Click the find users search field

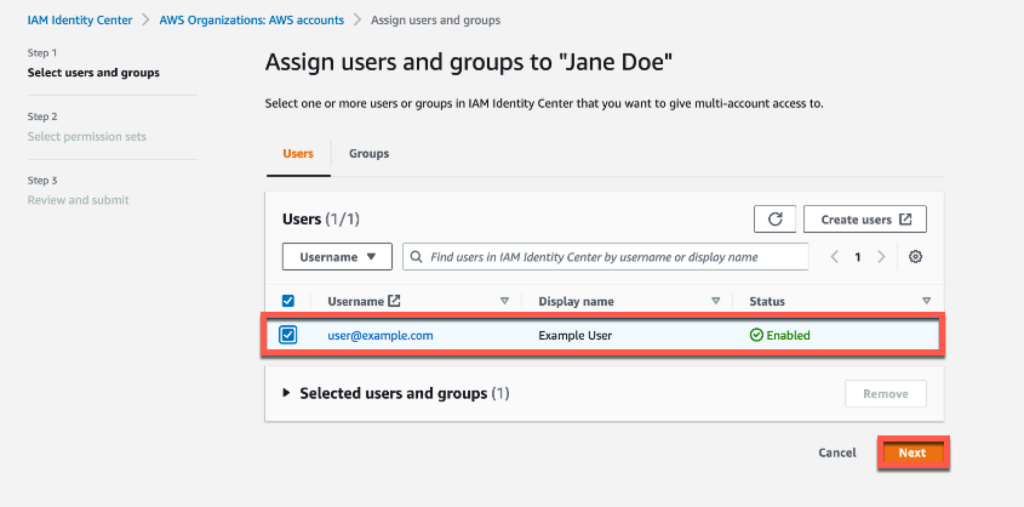[605, 257]
